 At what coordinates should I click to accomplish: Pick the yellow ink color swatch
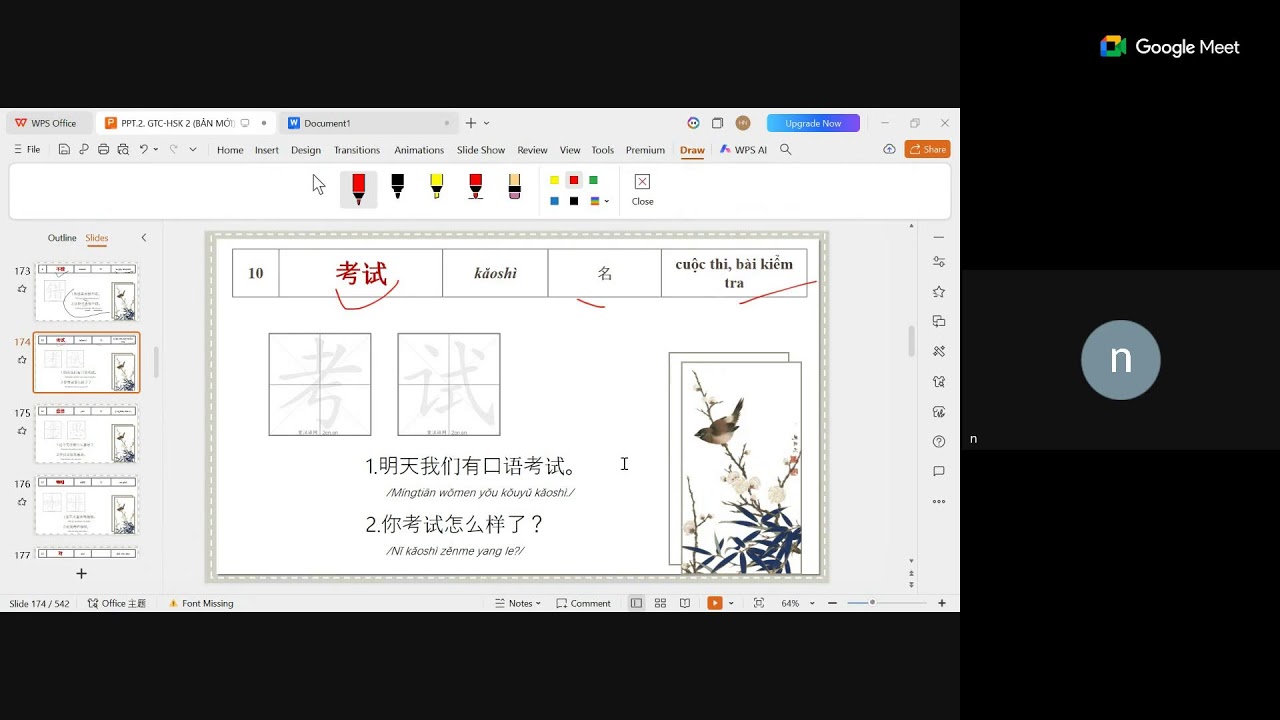[x=554, y=180]
